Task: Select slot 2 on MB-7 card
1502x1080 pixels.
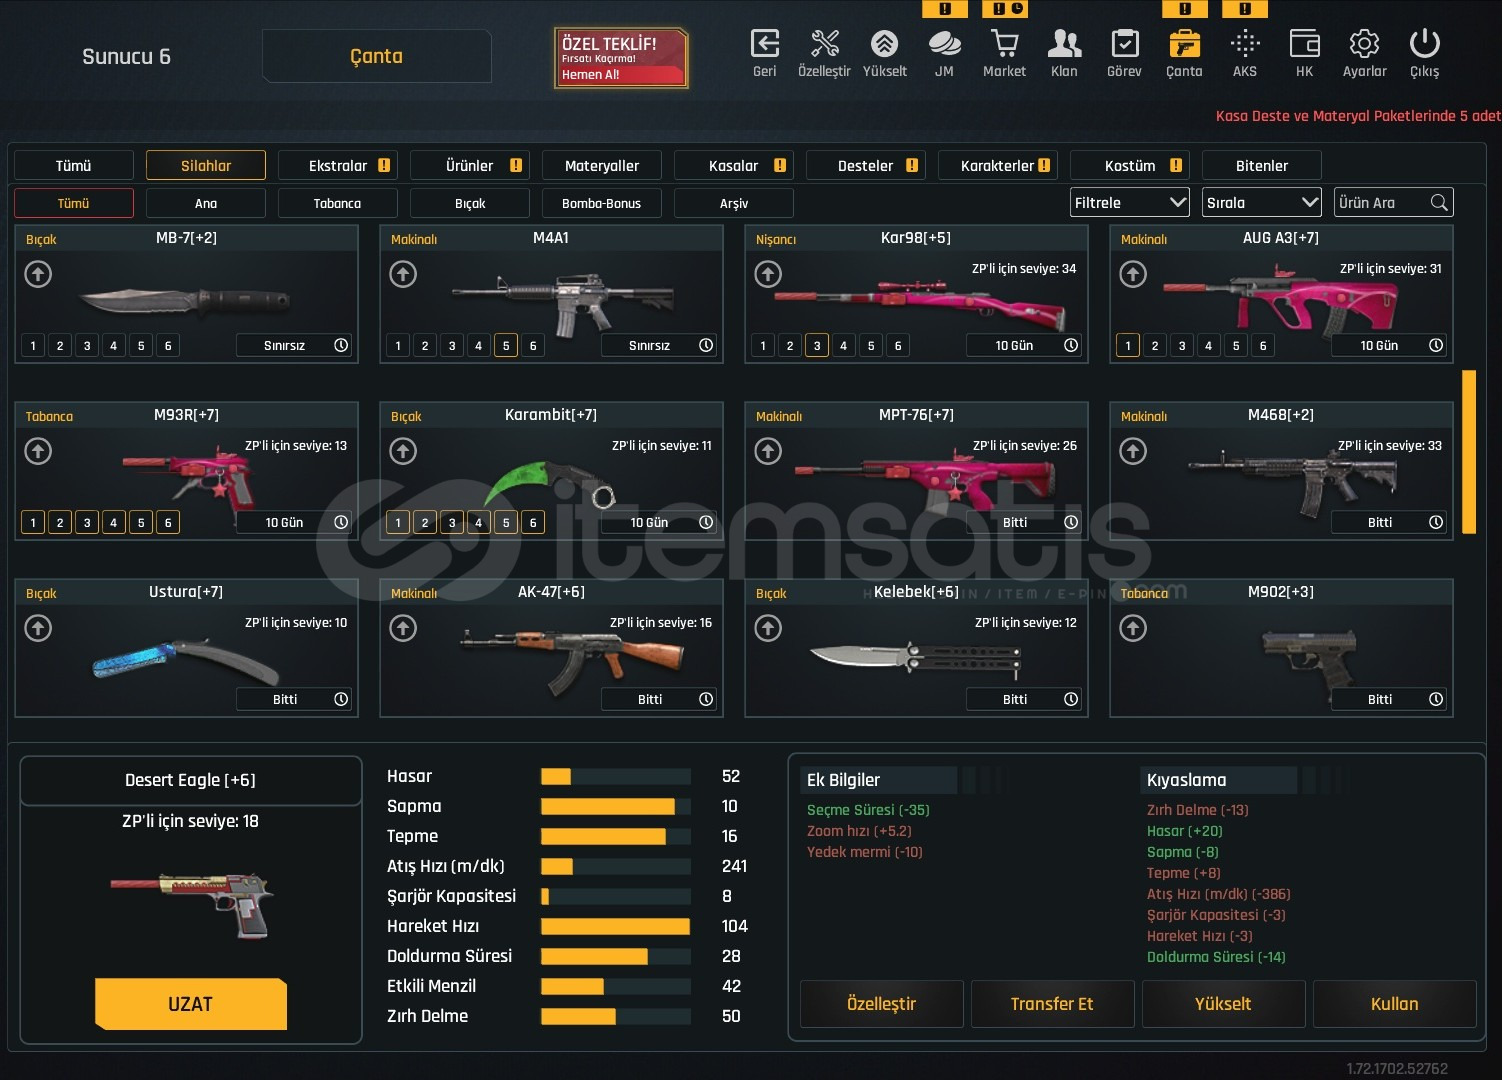Action: click(60, 346)
